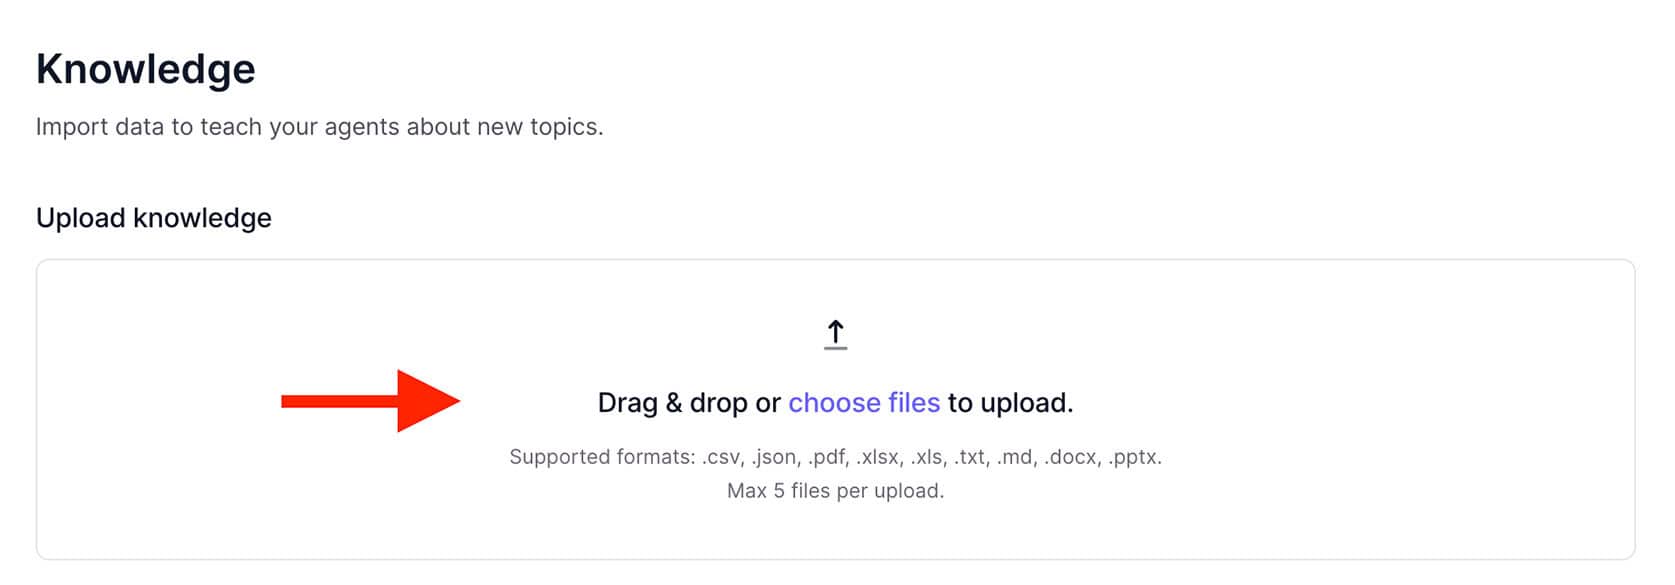Image resolution: width=1675 pixels, height=585 pixels.
Task: Click the words to upload after the link
Action: [1010, 403]
